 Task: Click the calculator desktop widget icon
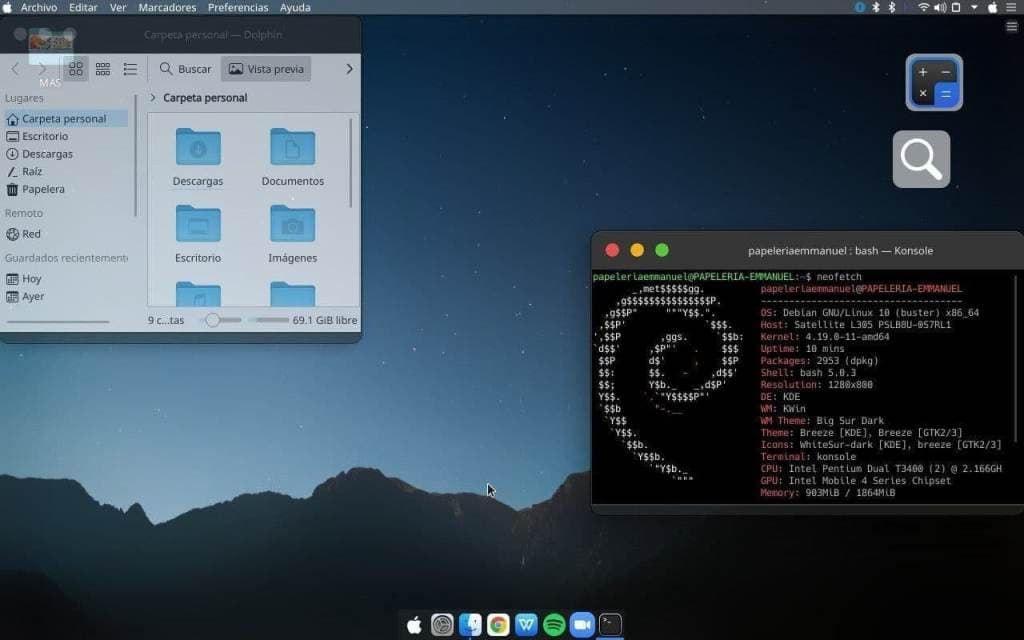pos(934,83)
